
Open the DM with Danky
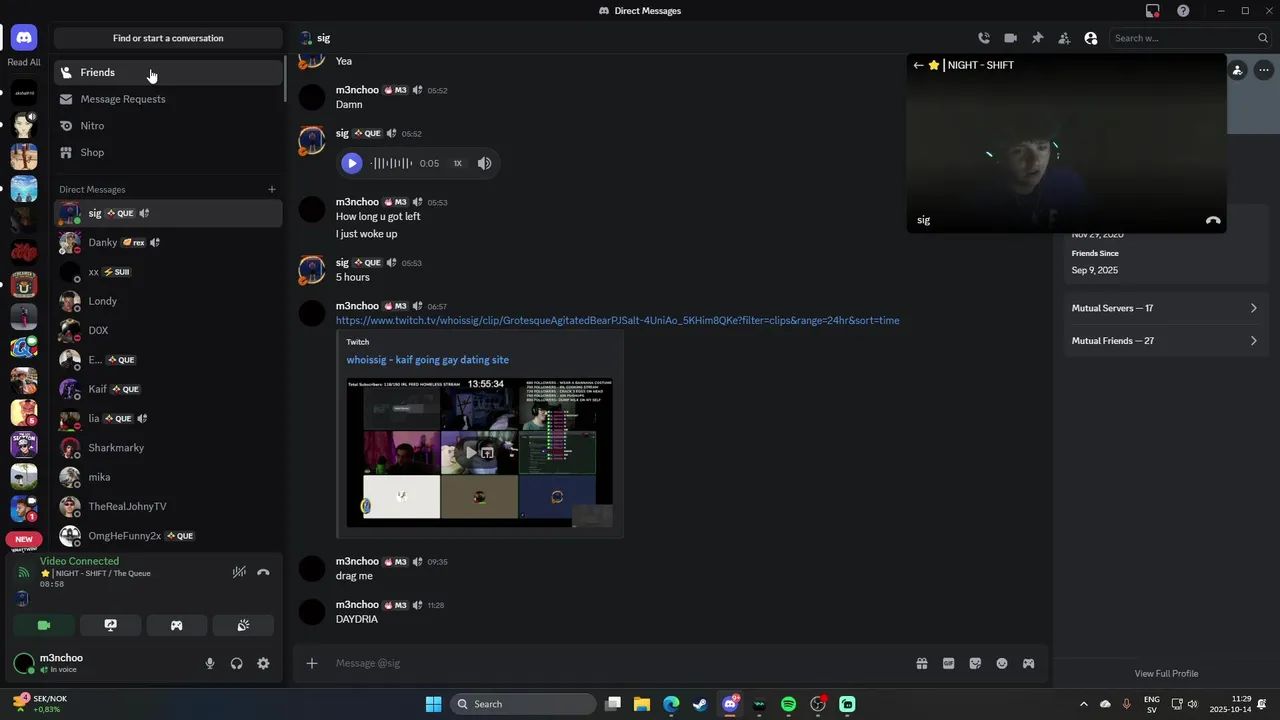[168, 242]
